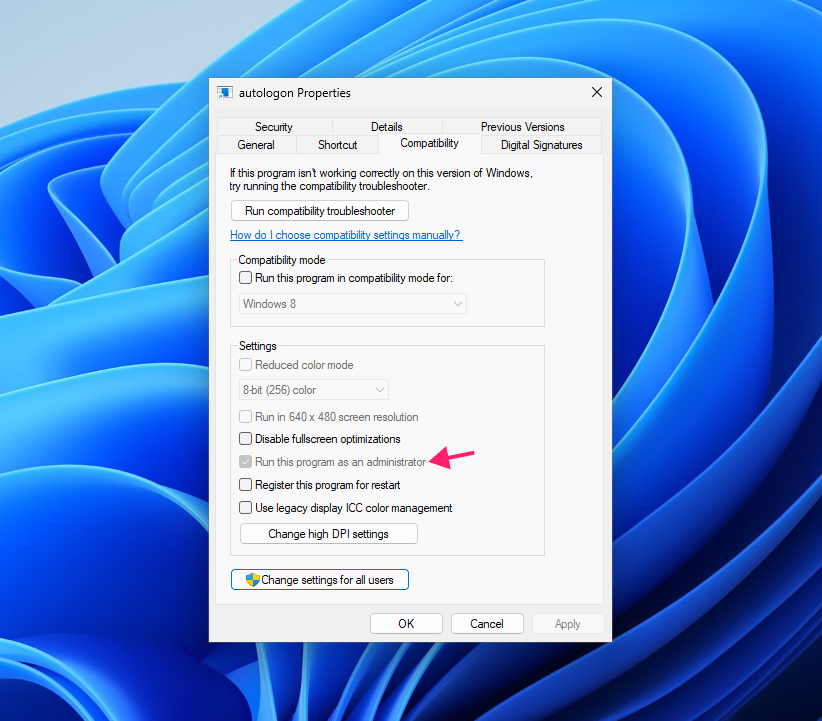Screen dimensions: 822x721
Task: Enable Register this program for restart
Action: [x=245, y=485]
